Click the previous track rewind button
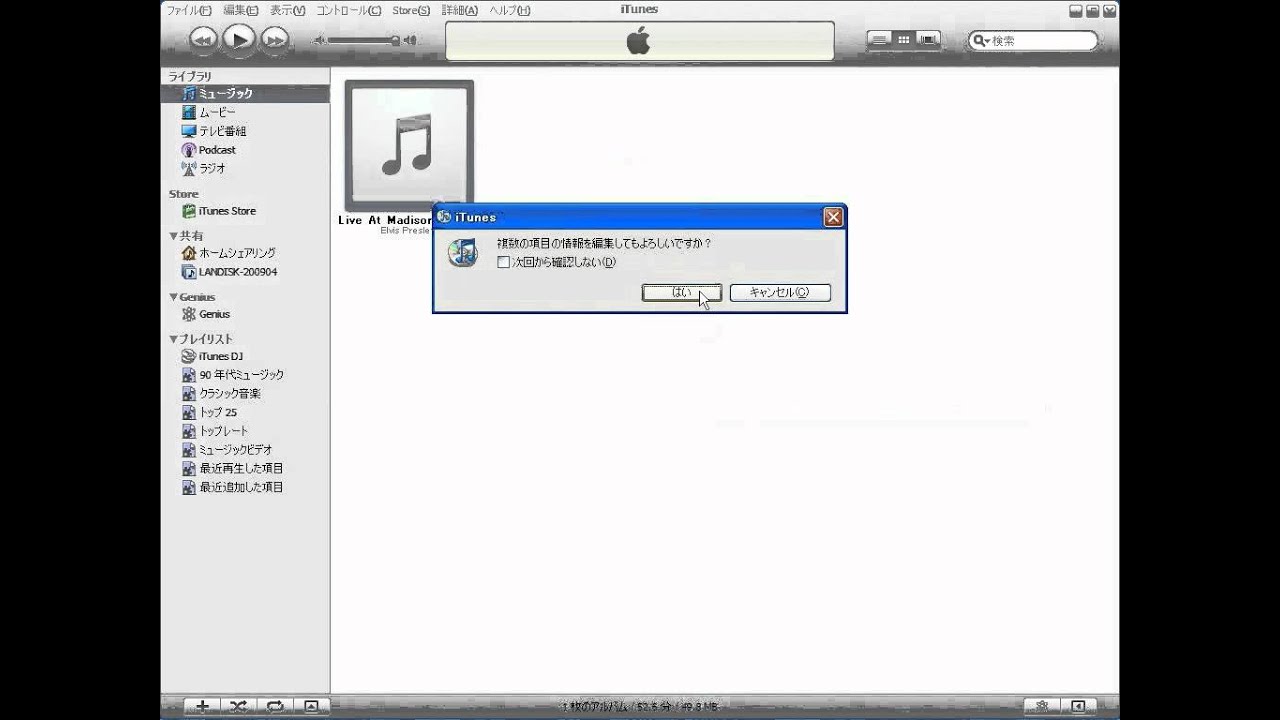The image size is (1280, 720). point(203,39)
